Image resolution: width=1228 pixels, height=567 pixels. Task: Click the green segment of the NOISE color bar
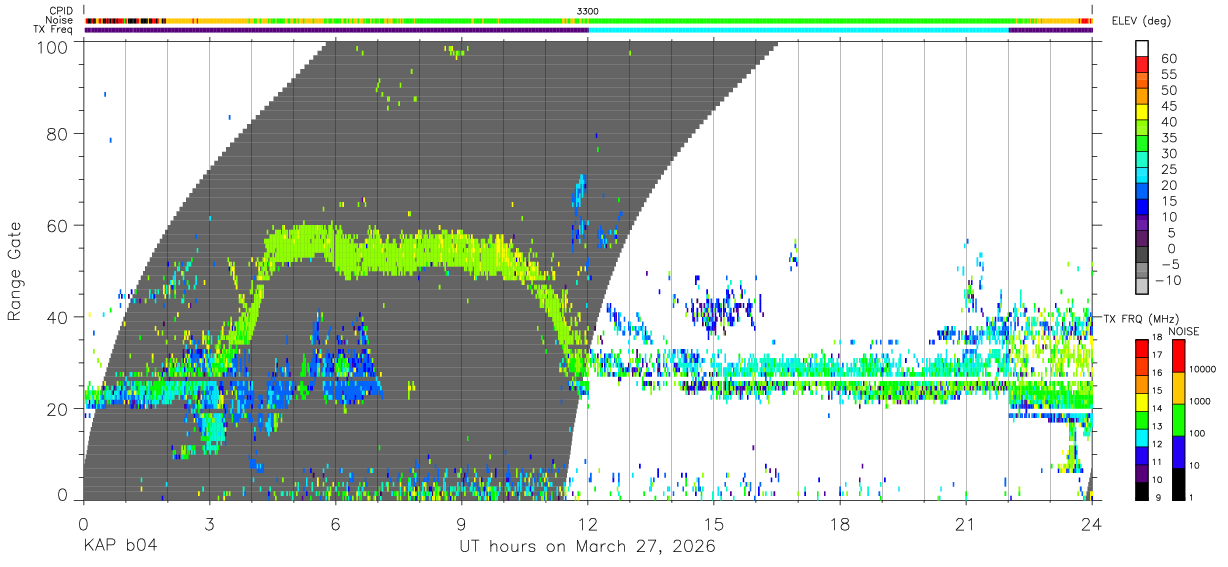coord(1178,419)
